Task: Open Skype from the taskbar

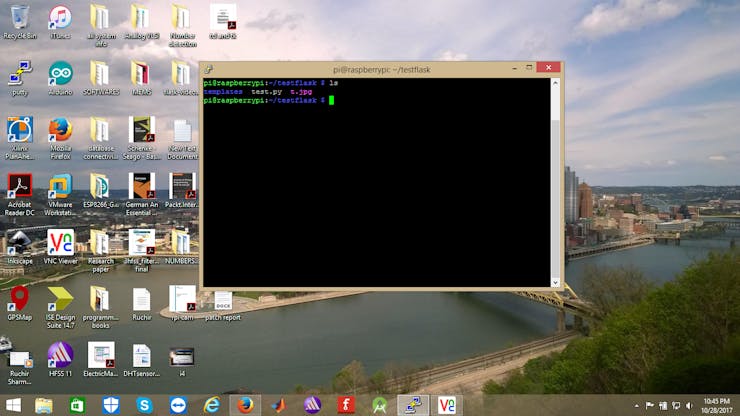Action: point(144,405)
